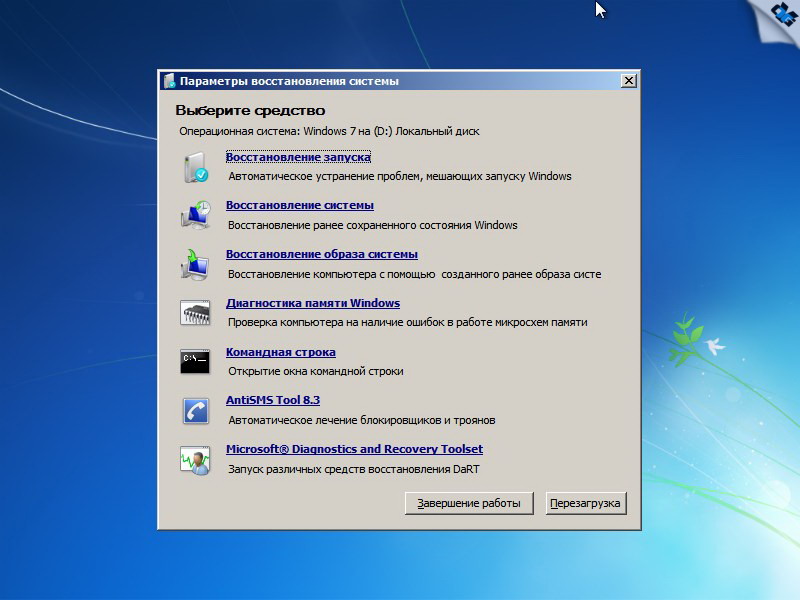Close the recovery options dialog

click(x=629, y=81)
